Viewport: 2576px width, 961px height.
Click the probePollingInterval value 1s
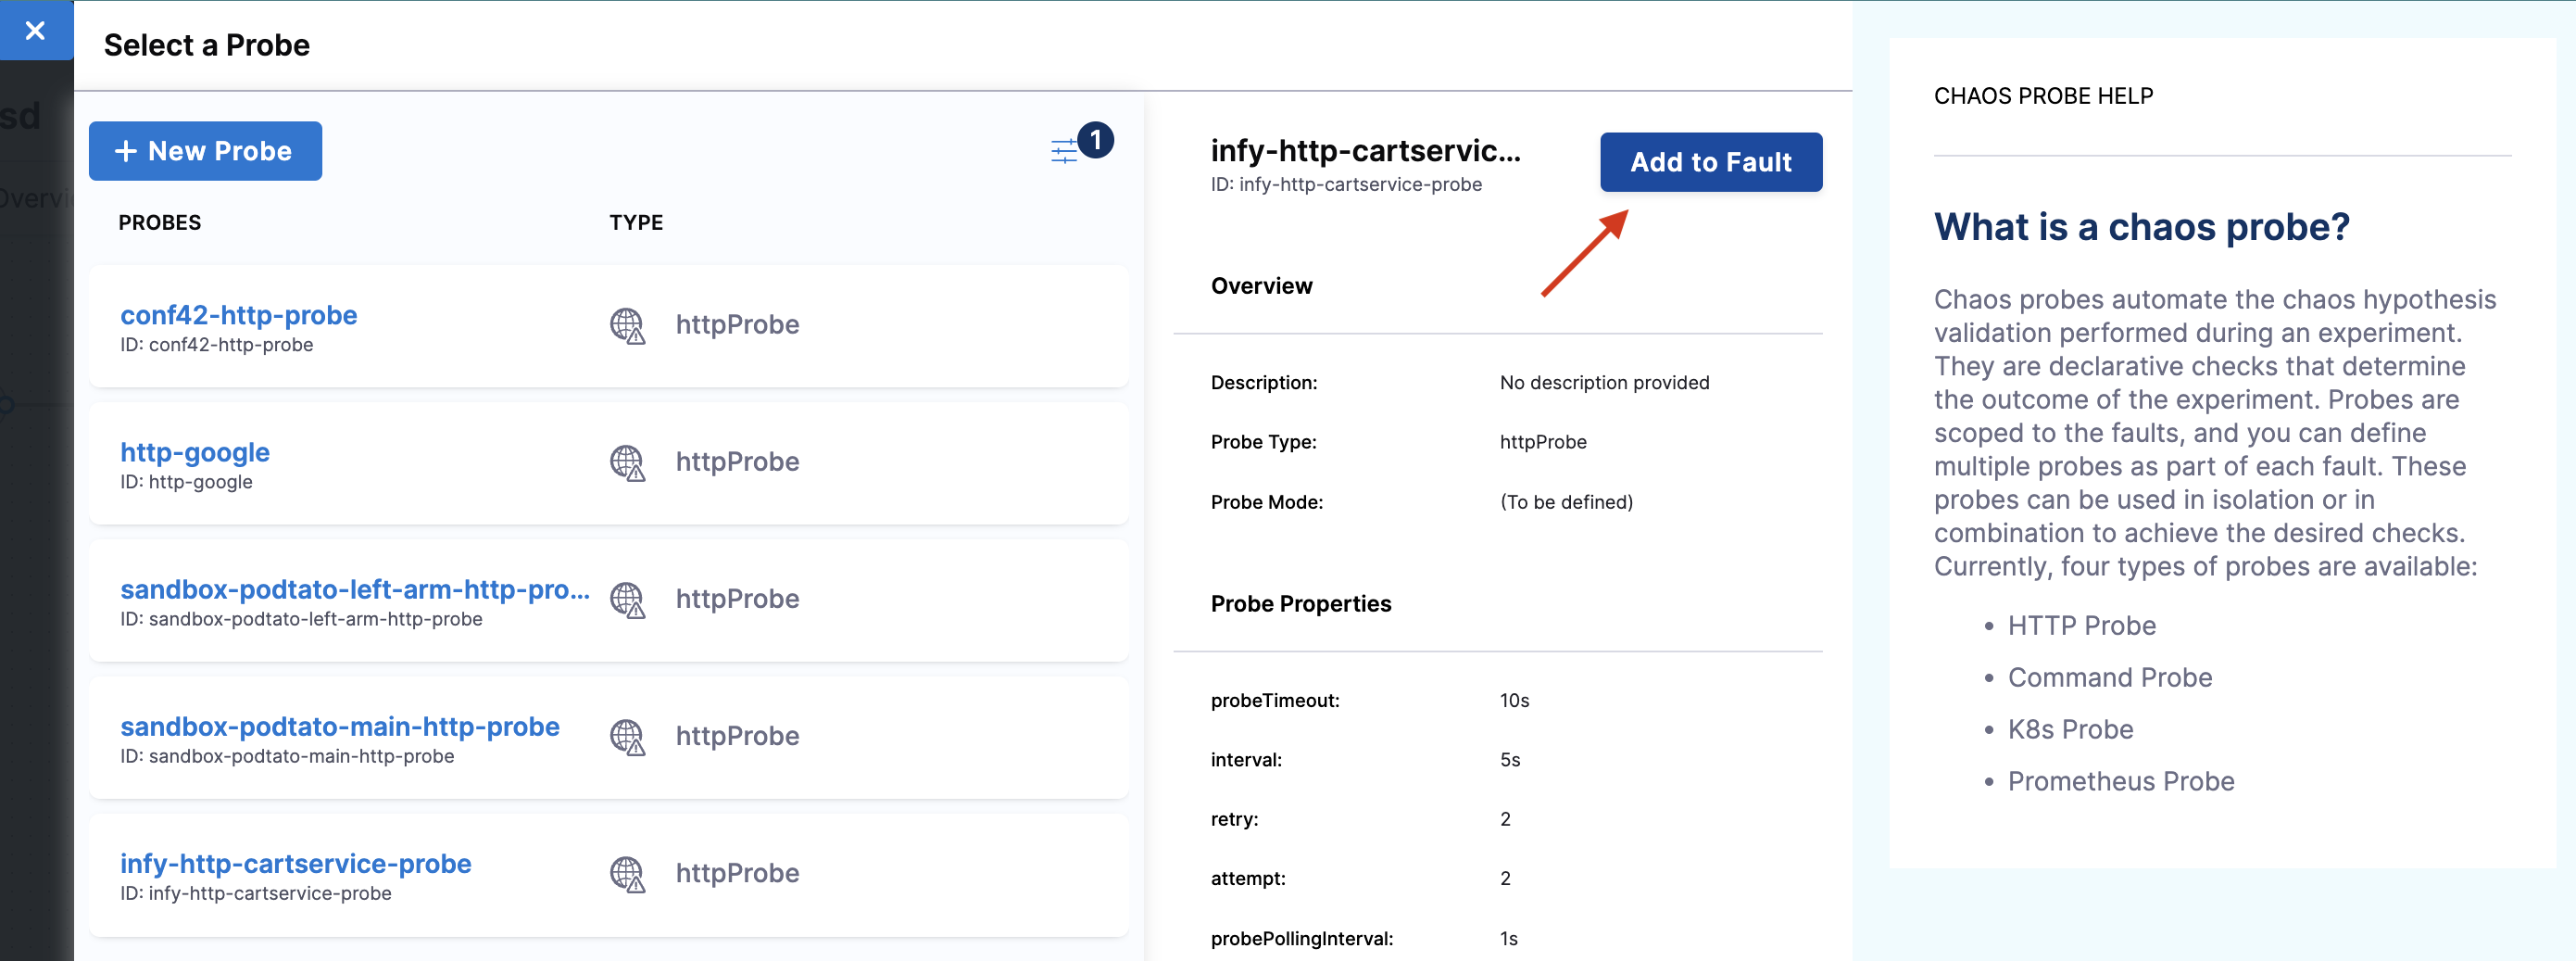click(1508, 939)
